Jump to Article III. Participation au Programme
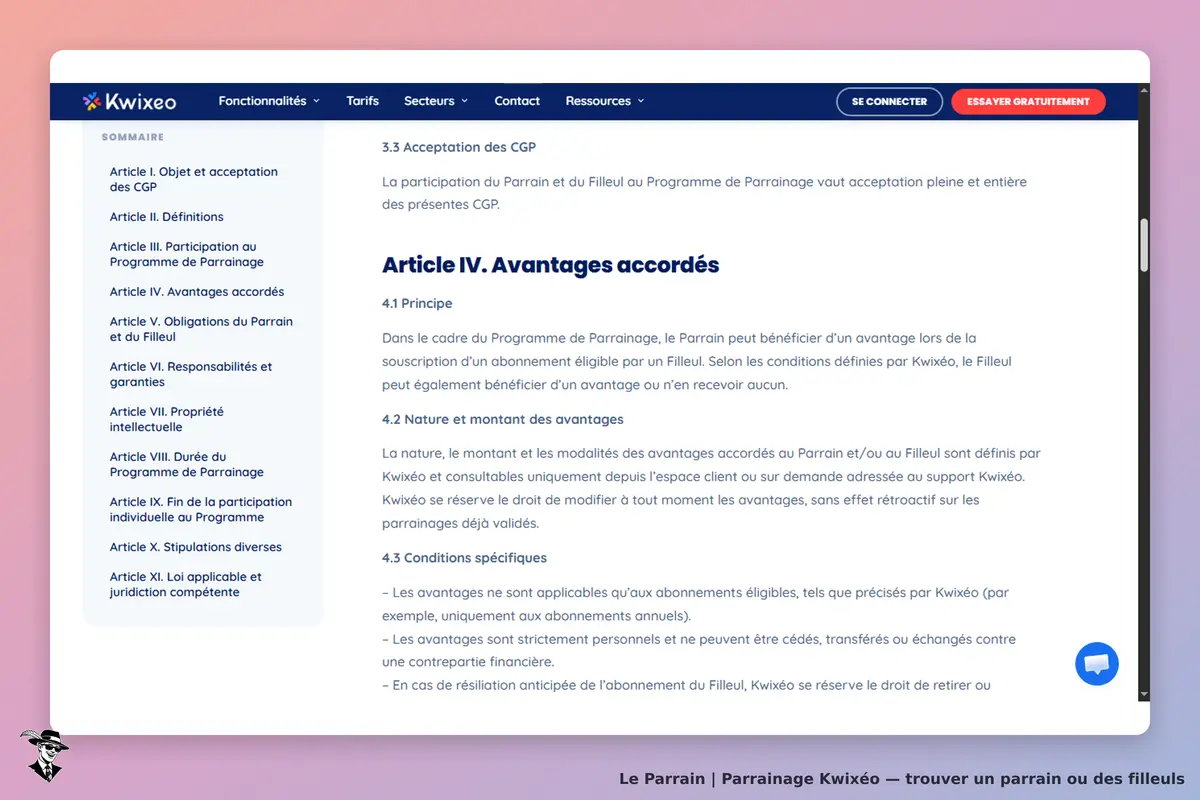 pos(187,254)
